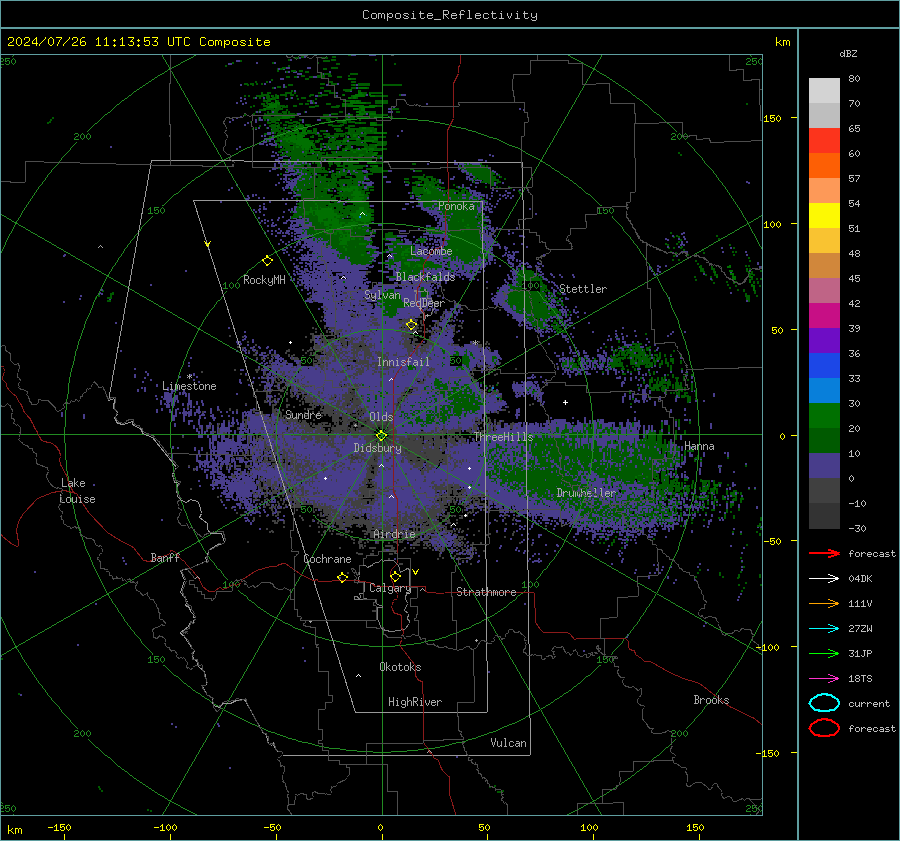The image size is (900, 841).
Task: Click the Brooks city label
Action: [711, 700]
